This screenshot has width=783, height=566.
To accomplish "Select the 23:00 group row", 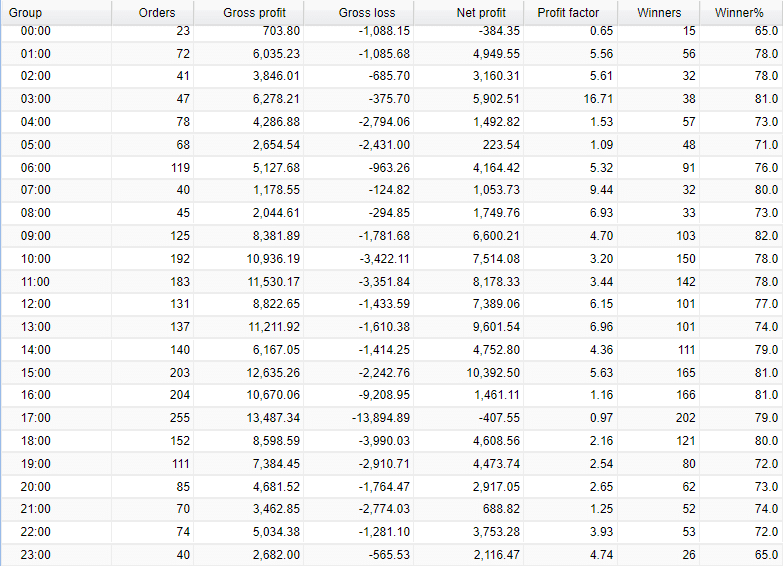I will click(x=392, y=555).
